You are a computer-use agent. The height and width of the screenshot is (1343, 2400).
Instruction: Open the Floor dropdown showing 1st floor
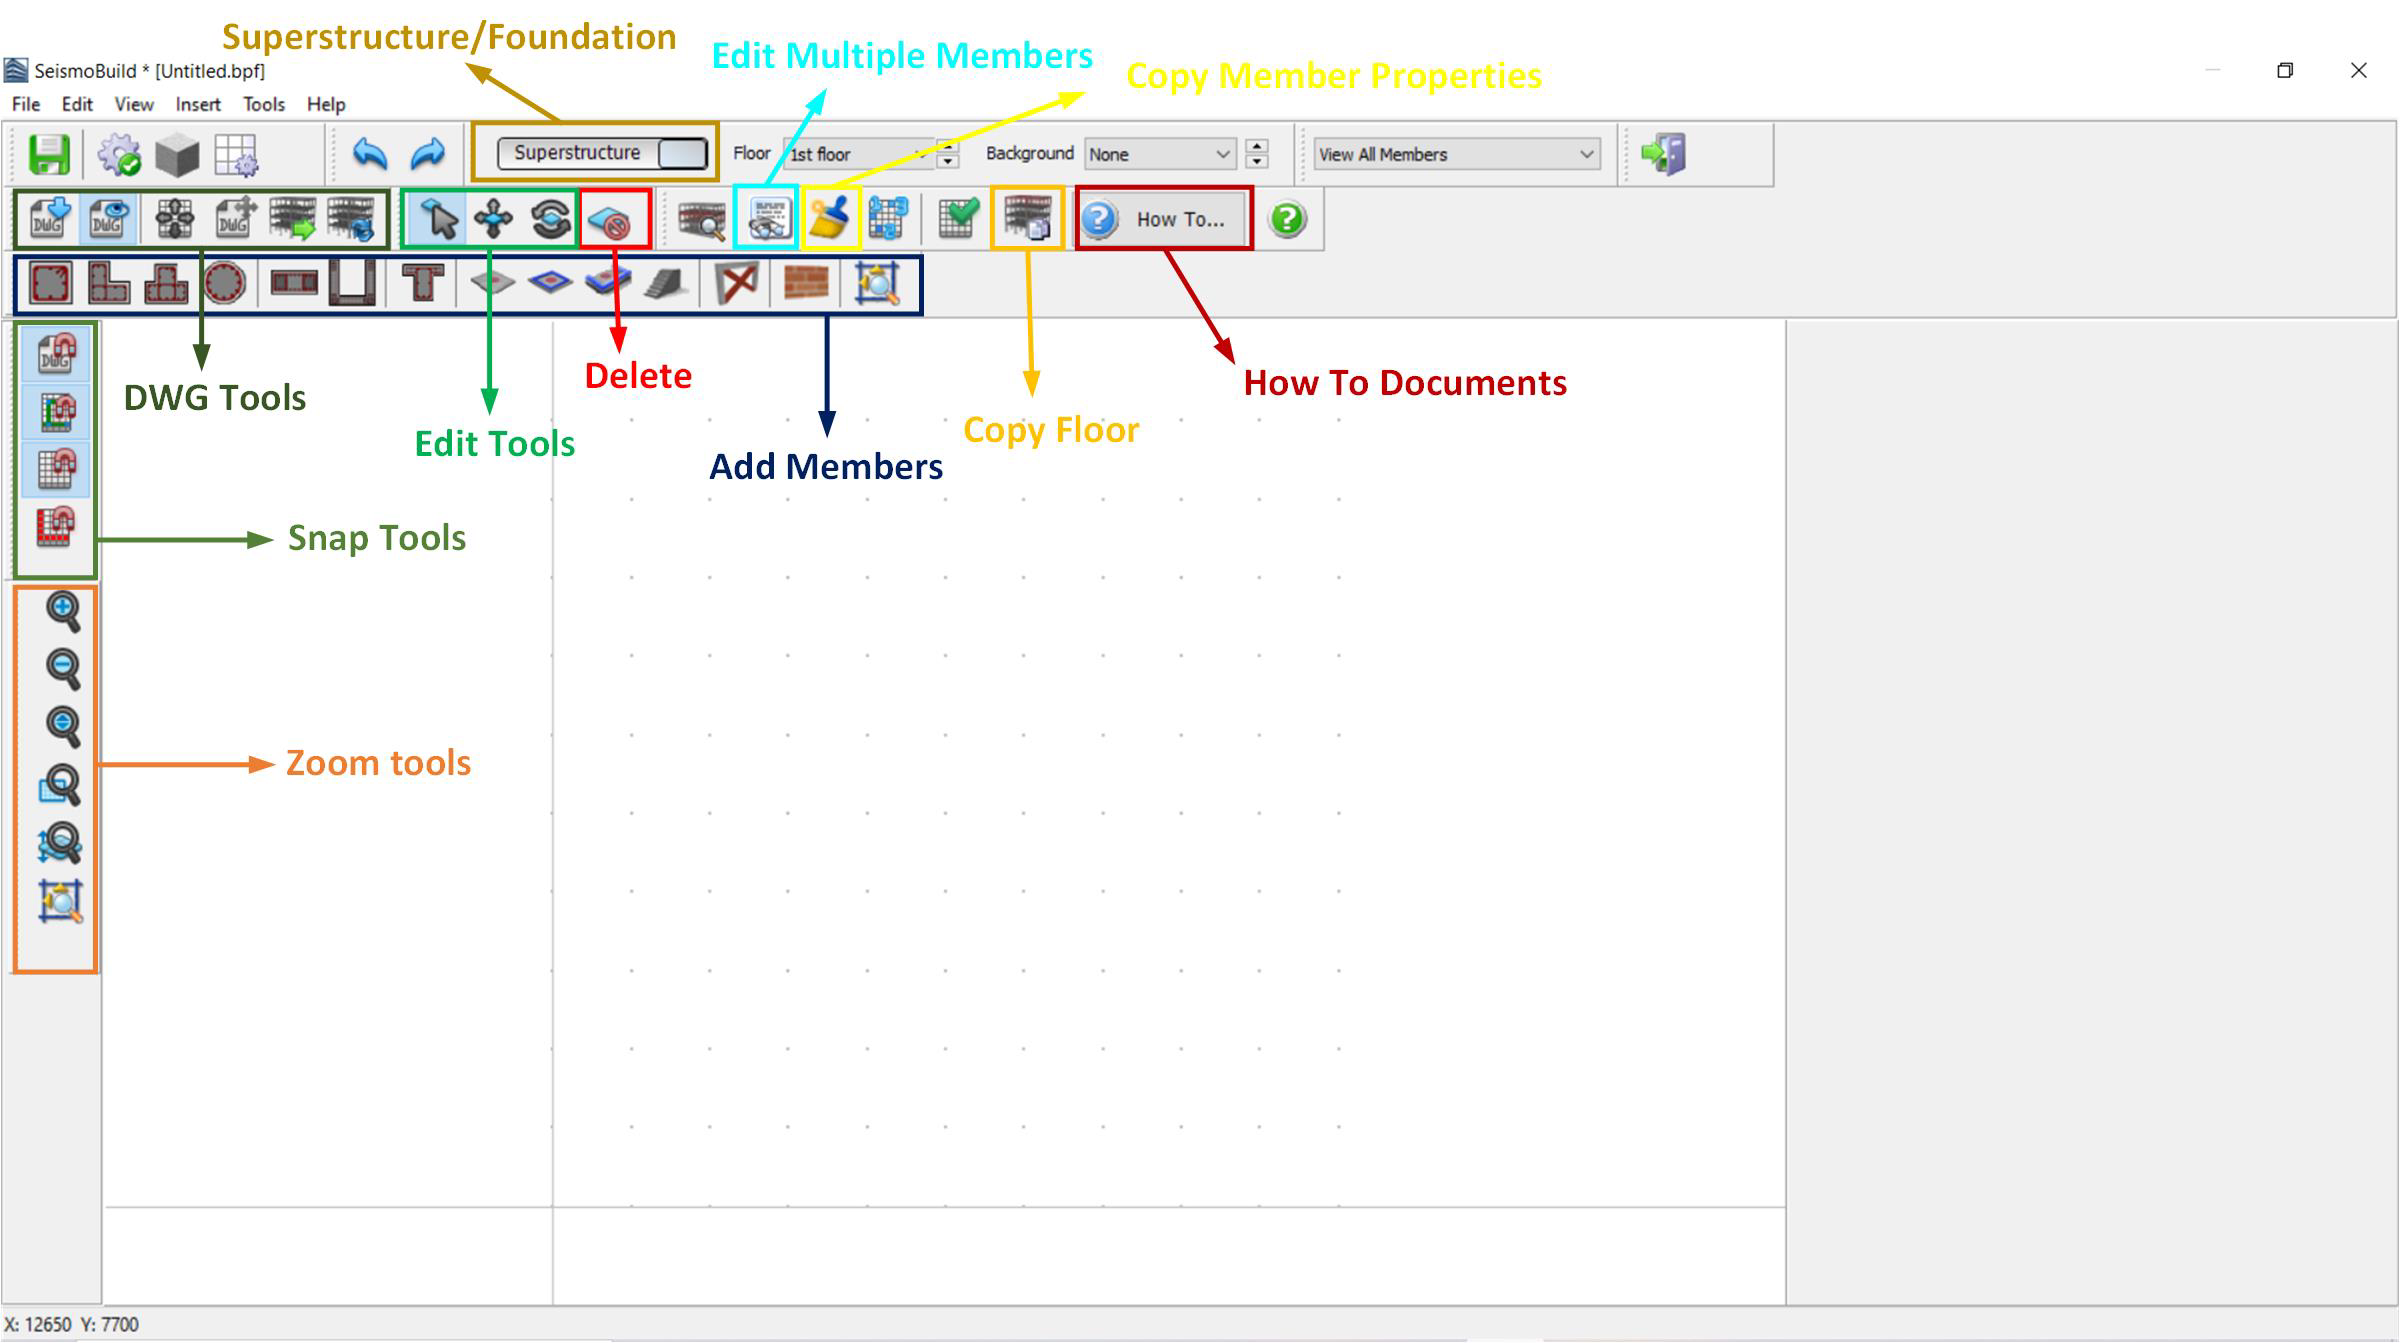pos(858,154)
